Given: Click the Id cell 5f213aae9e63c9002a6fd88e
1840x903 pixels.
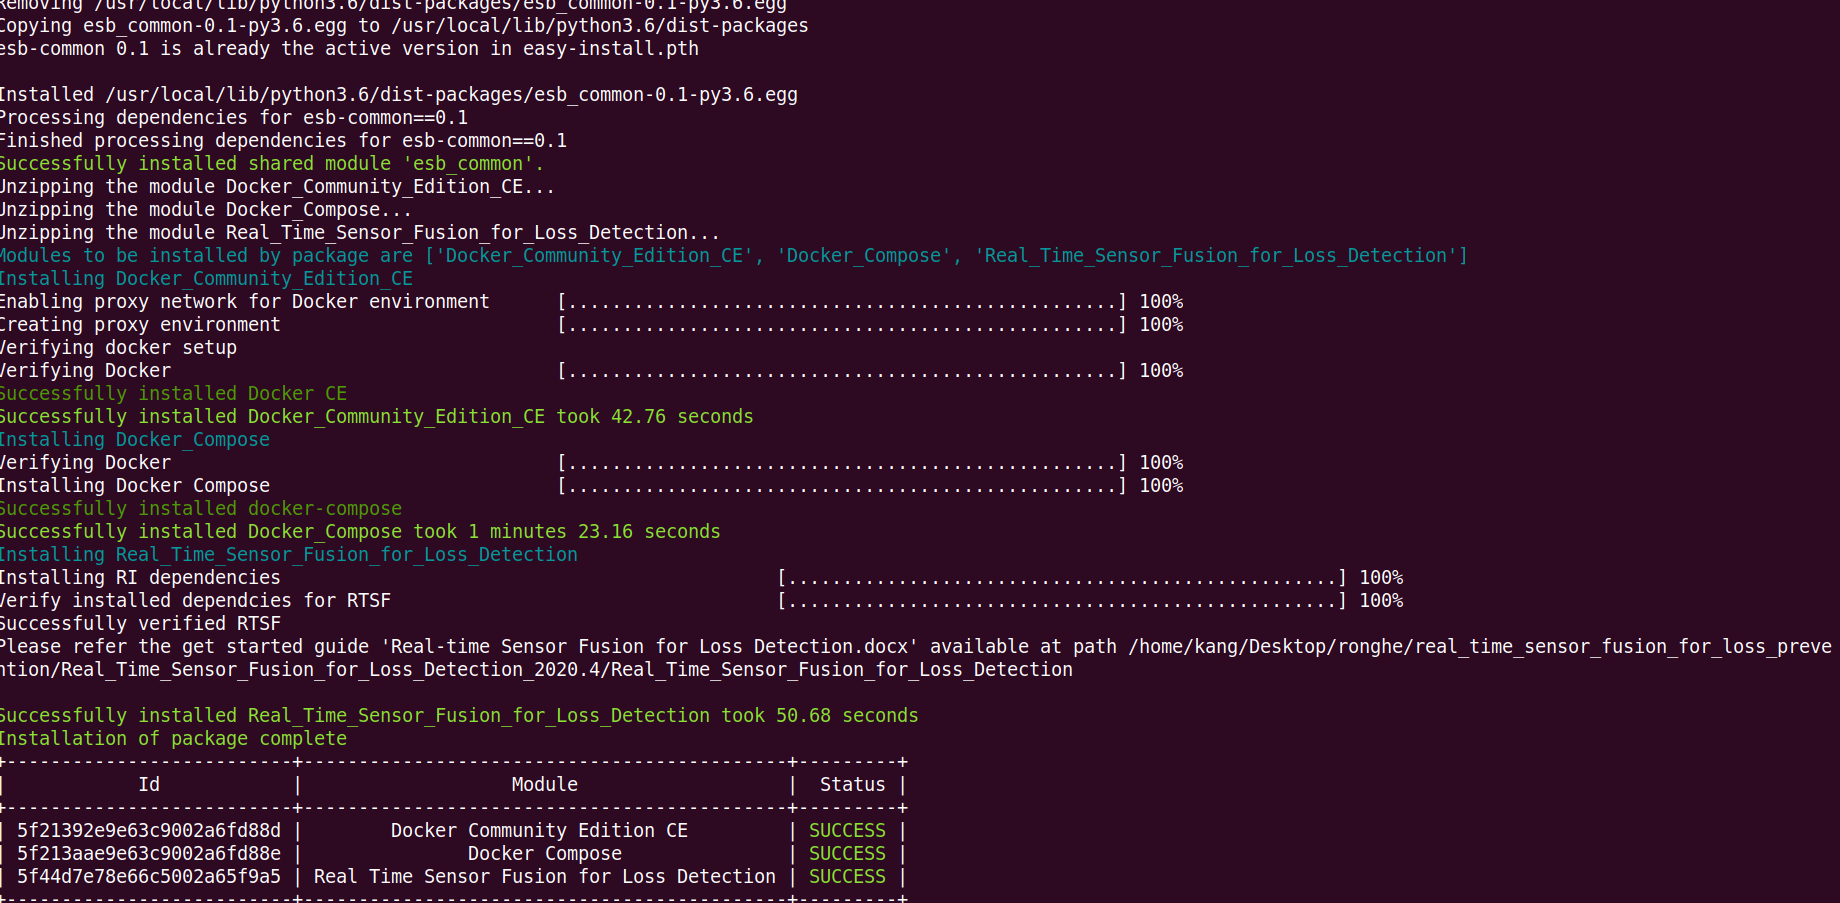Looking at the screenshot, I should pyautogui.click(x=149, y=854).
